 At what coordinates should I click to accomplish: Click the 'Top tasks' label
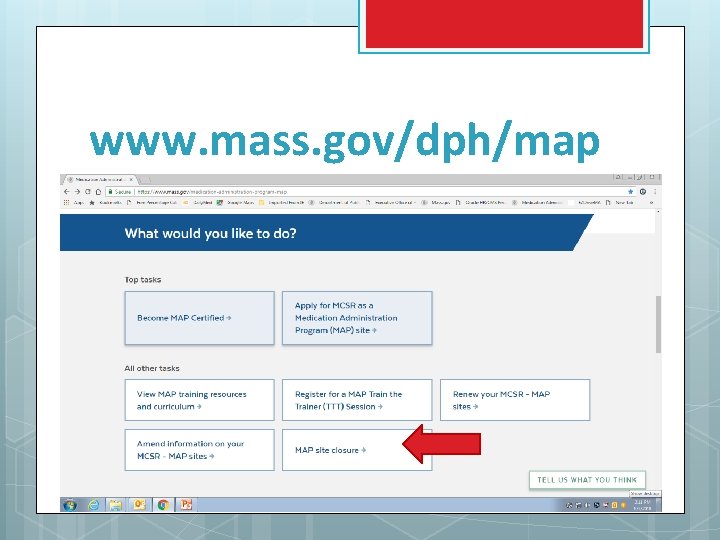(143, 280)
